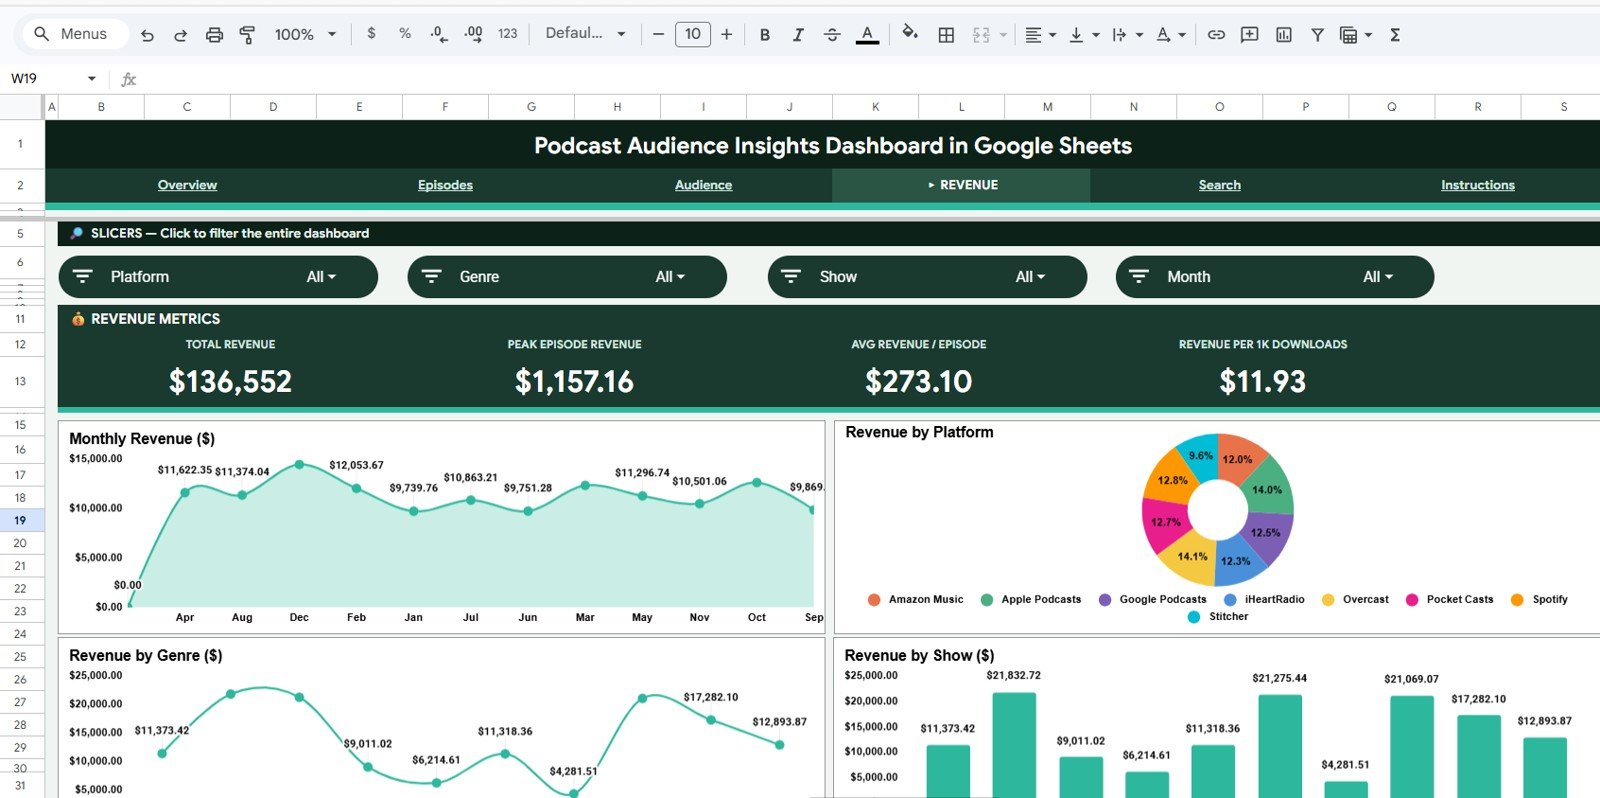Open the text color picker

pyautogui.click(x=867, y=34)
